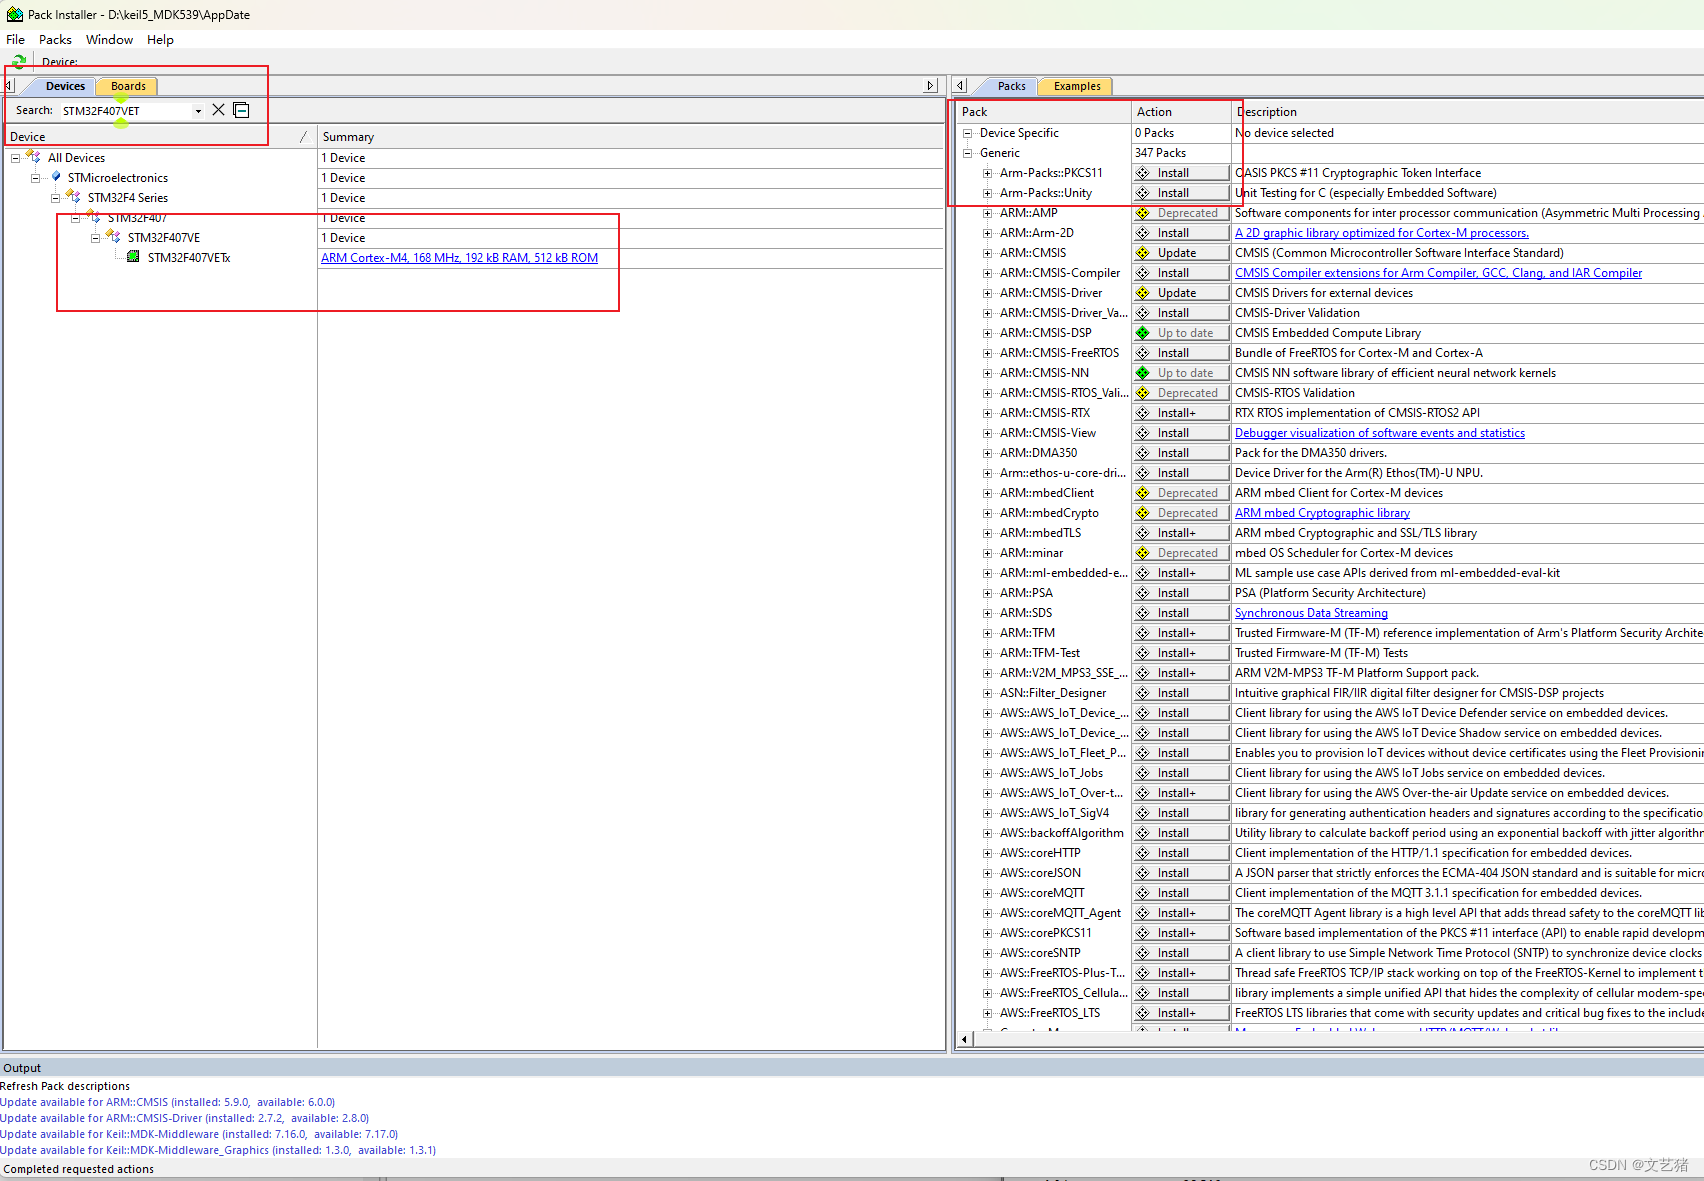The image size is (1704, 1181).
Task: Select the ARM::TFM-Test pack name
Action: point(1040,653)
